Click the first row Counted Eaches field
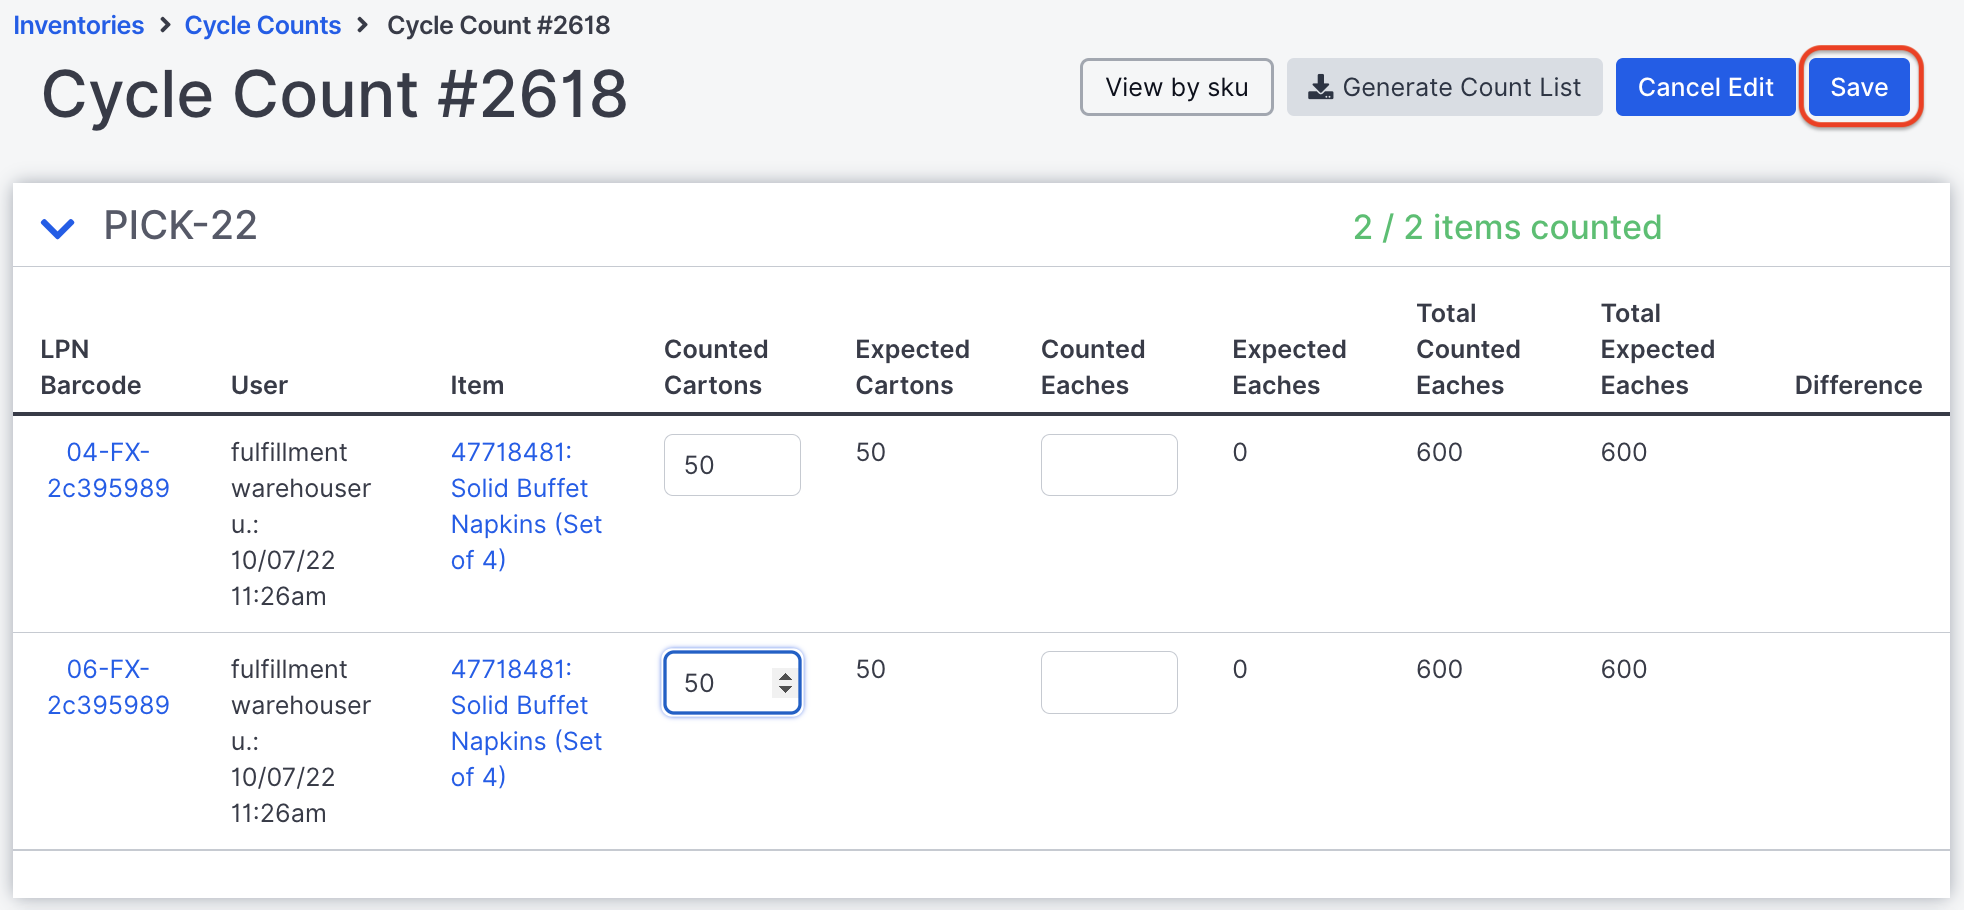 coord(1108,464)
